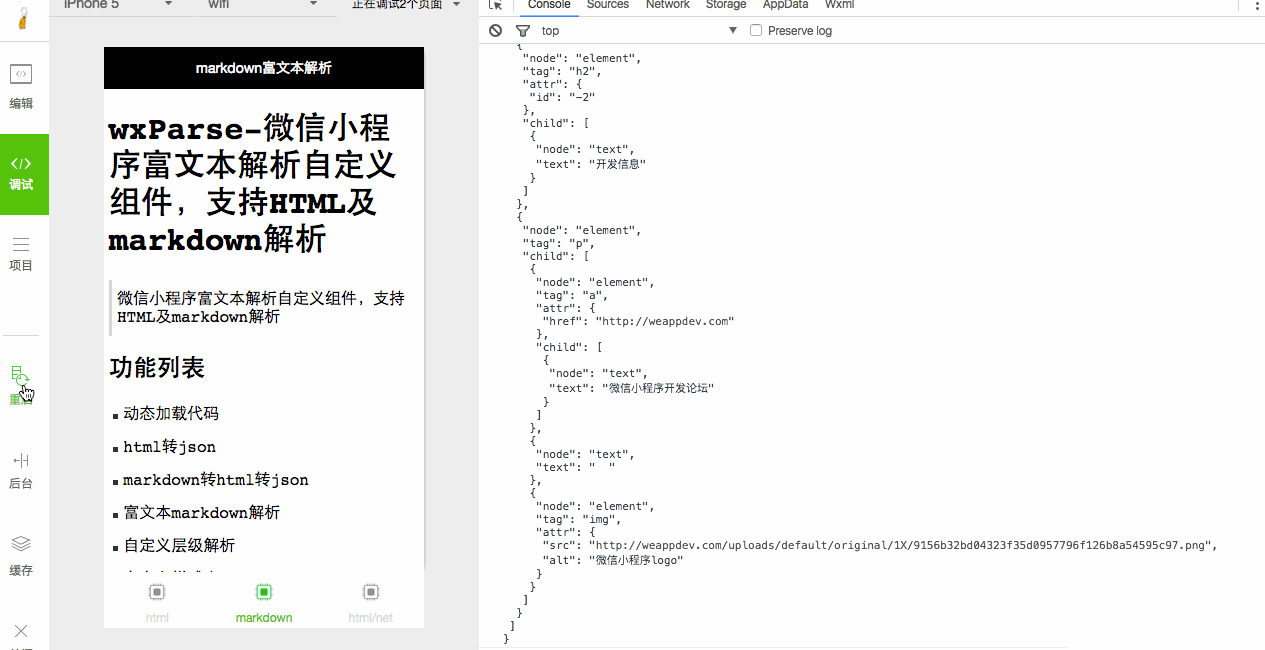Select the 调试 (Debug) sidebar icon

coord(21,174)
